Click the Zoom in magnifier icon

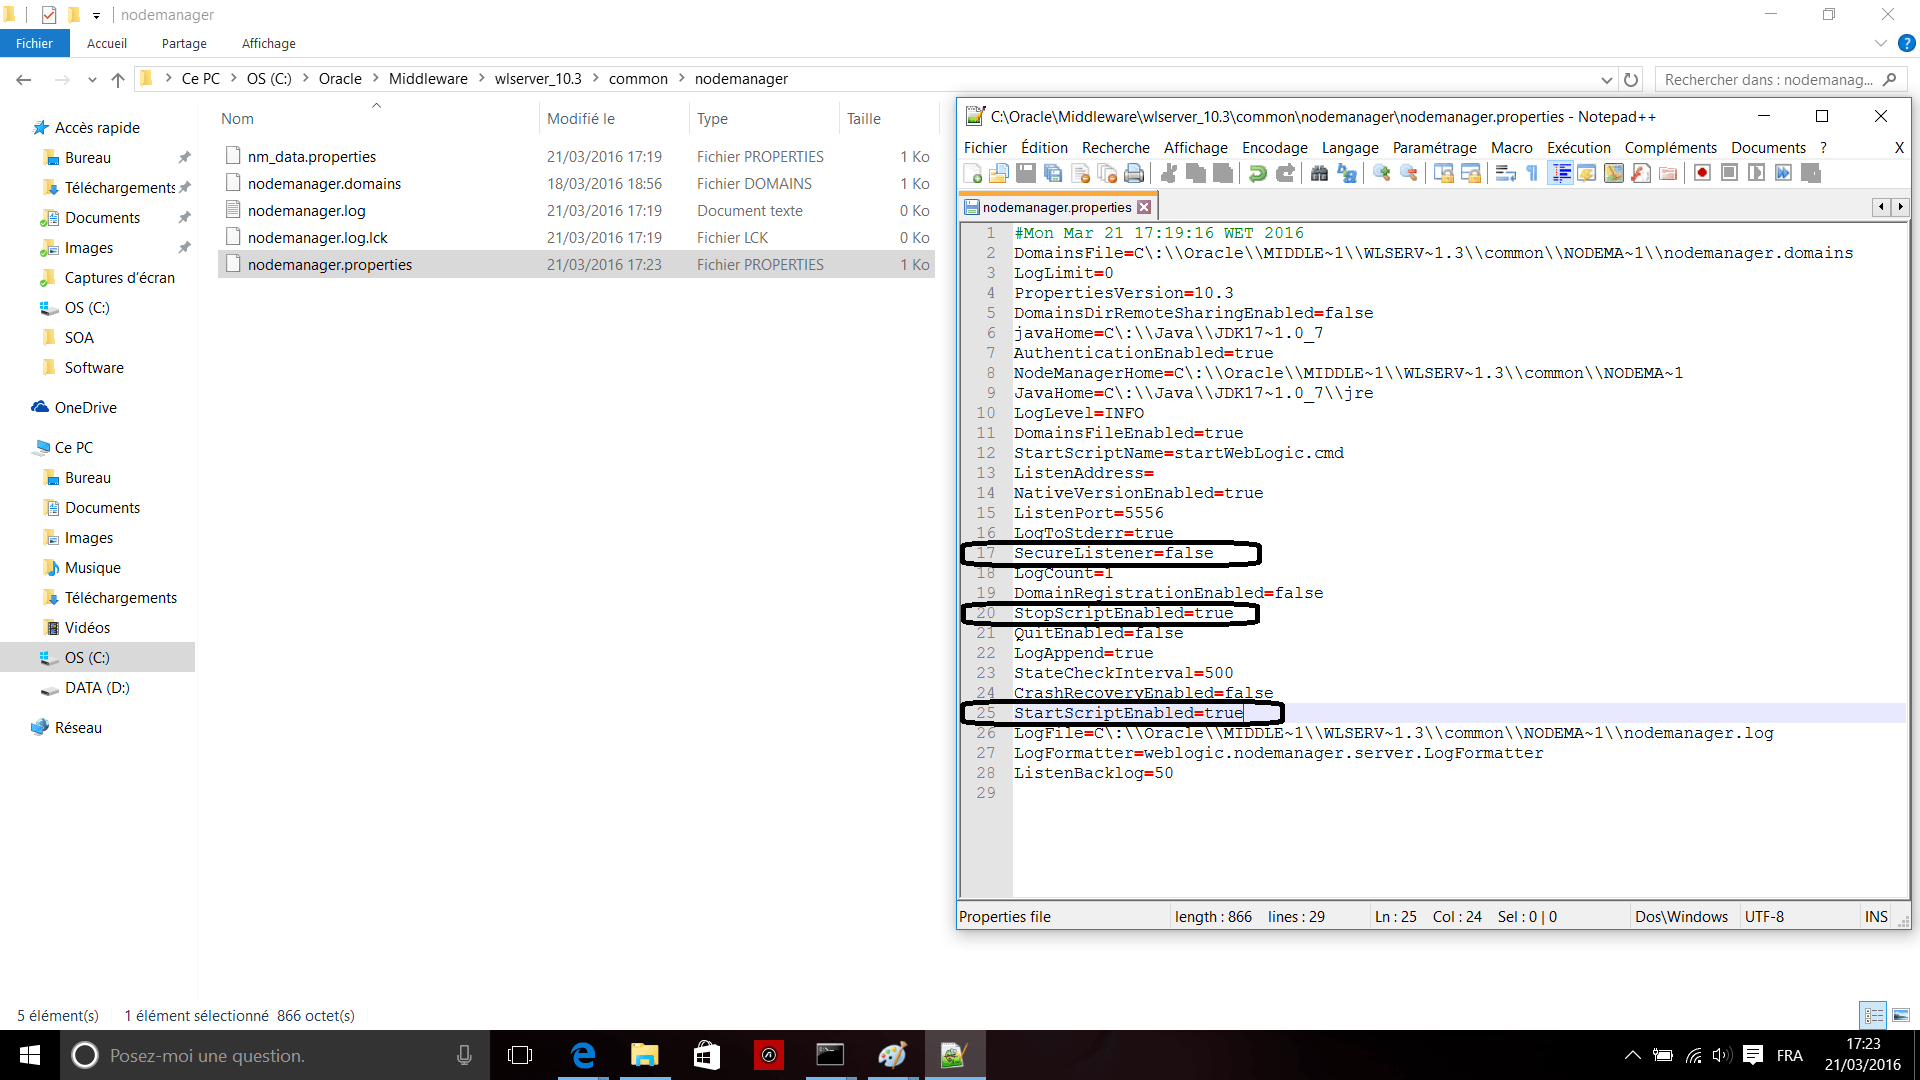pos(1382,174)
